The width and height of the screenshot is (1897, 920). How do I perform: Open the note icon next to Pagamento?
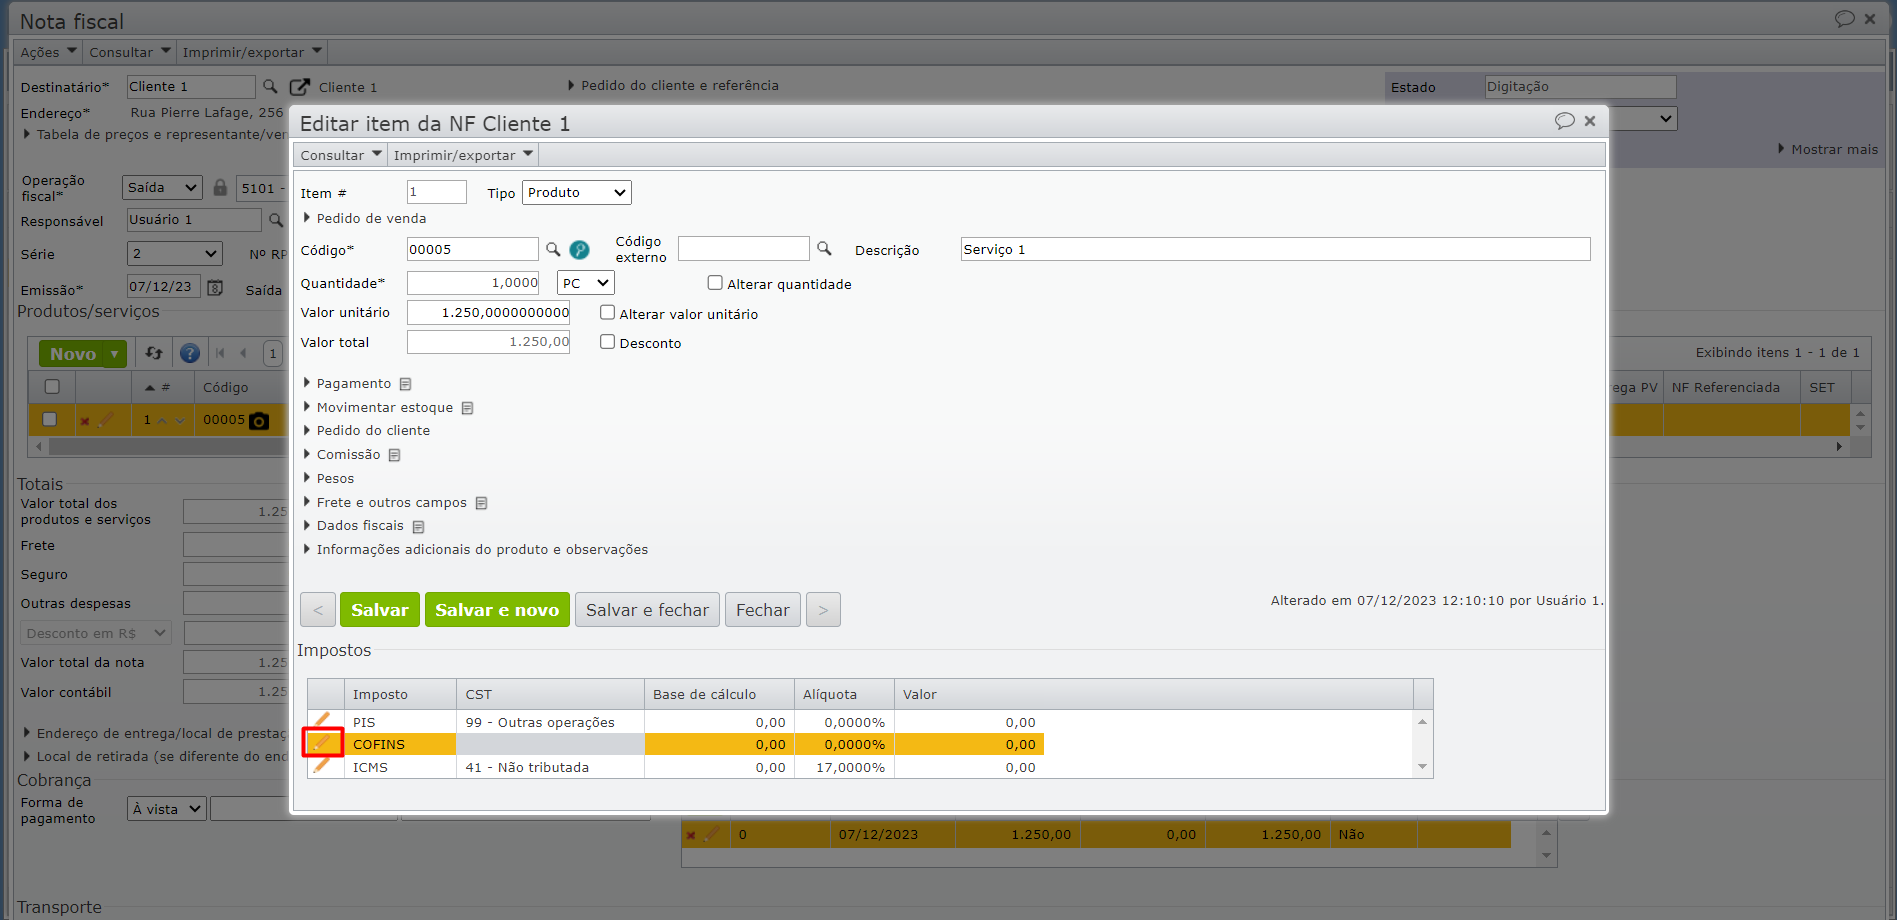[x=405, y=384]
